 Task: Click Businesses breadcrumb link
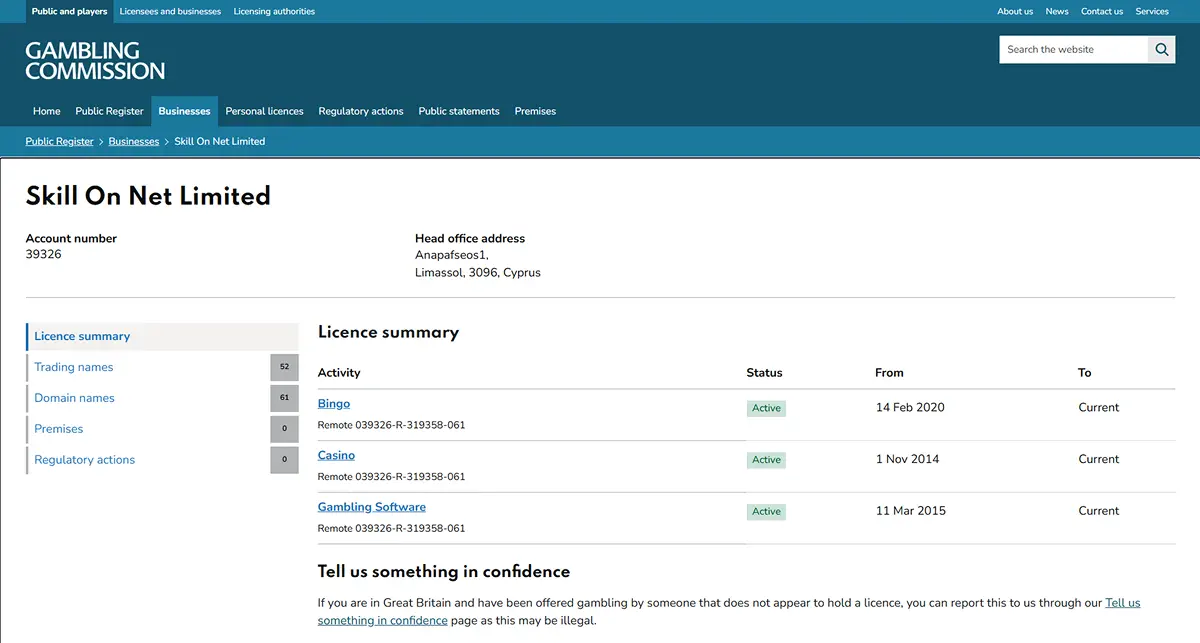tap(134, 141)
